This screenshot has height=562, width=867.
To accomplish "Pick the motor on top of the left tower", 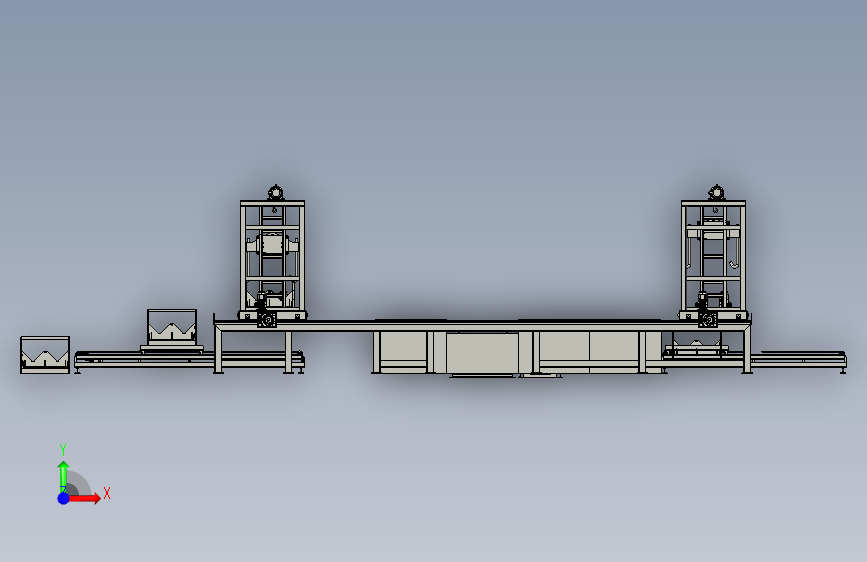I will coord(275,192).
